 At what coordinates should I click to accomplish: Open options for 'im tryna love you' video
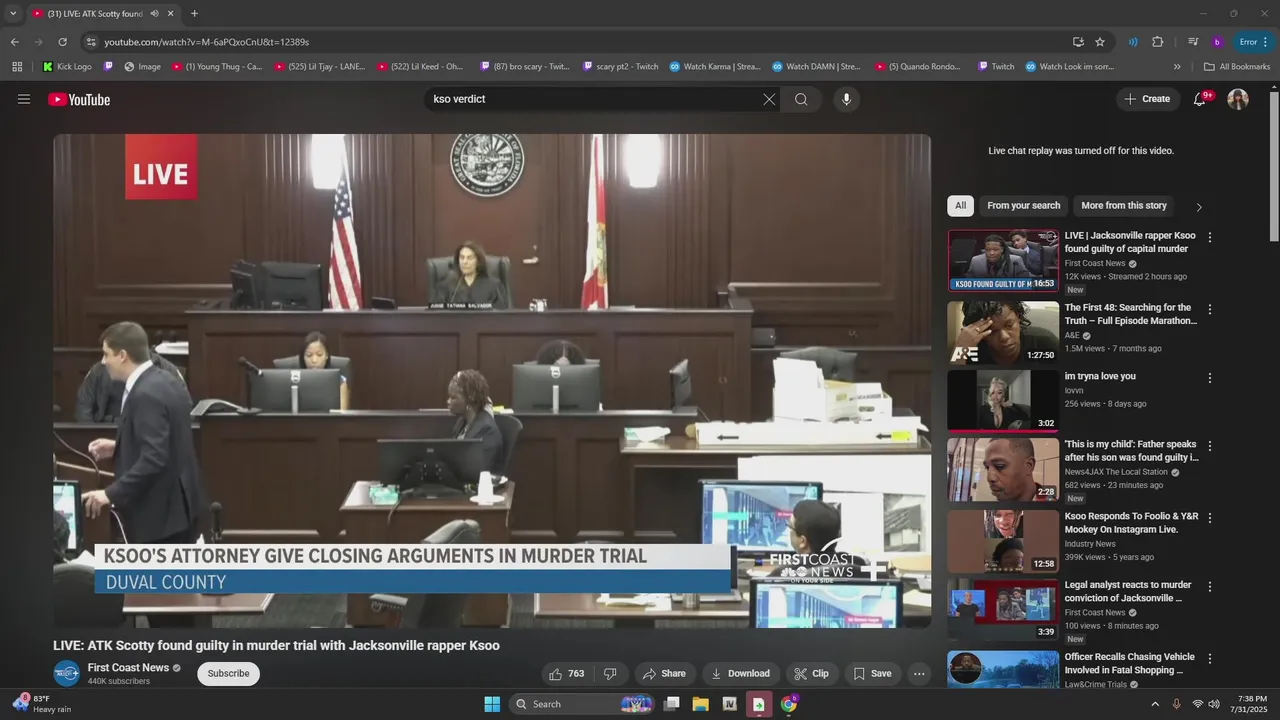click(1210, 379)
